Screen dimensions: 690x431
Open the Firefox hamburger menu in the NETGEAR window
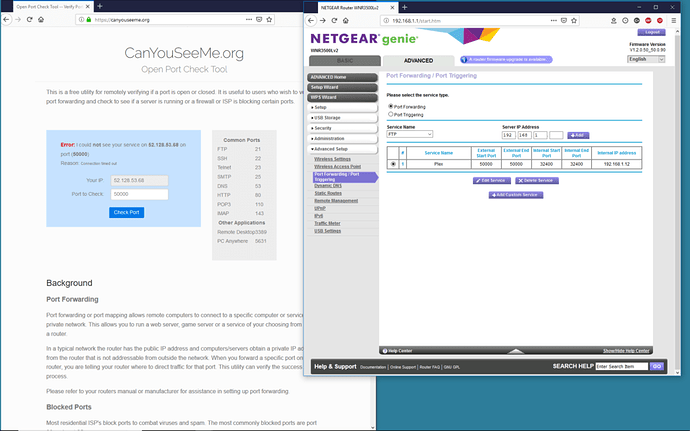click(x=674, y=20)
